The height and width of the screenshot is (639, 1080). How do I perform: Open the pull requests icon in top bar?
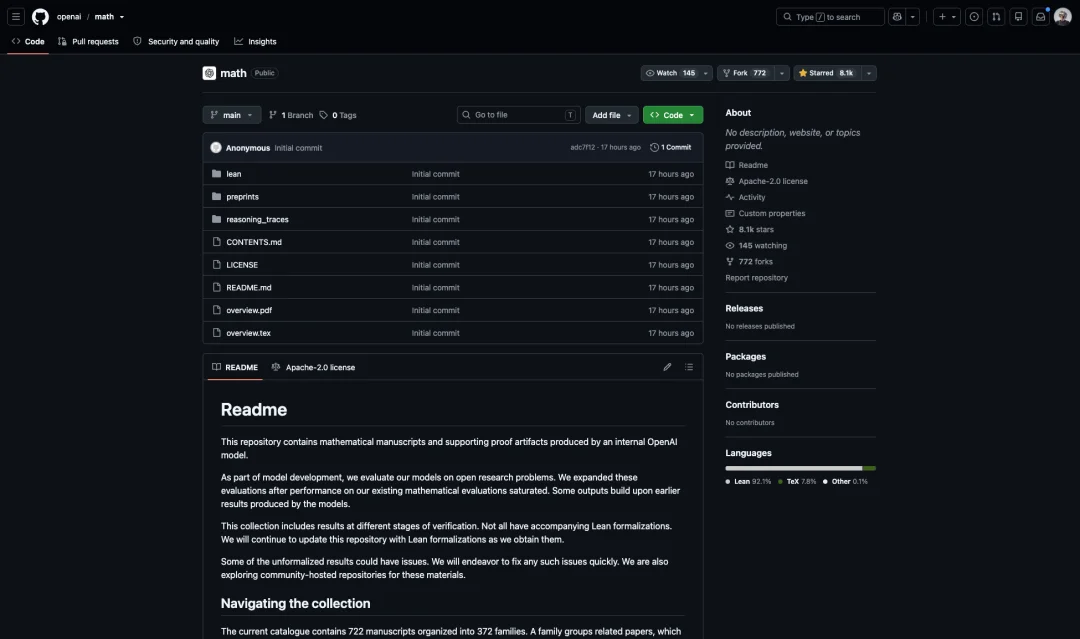pos(996,17)
